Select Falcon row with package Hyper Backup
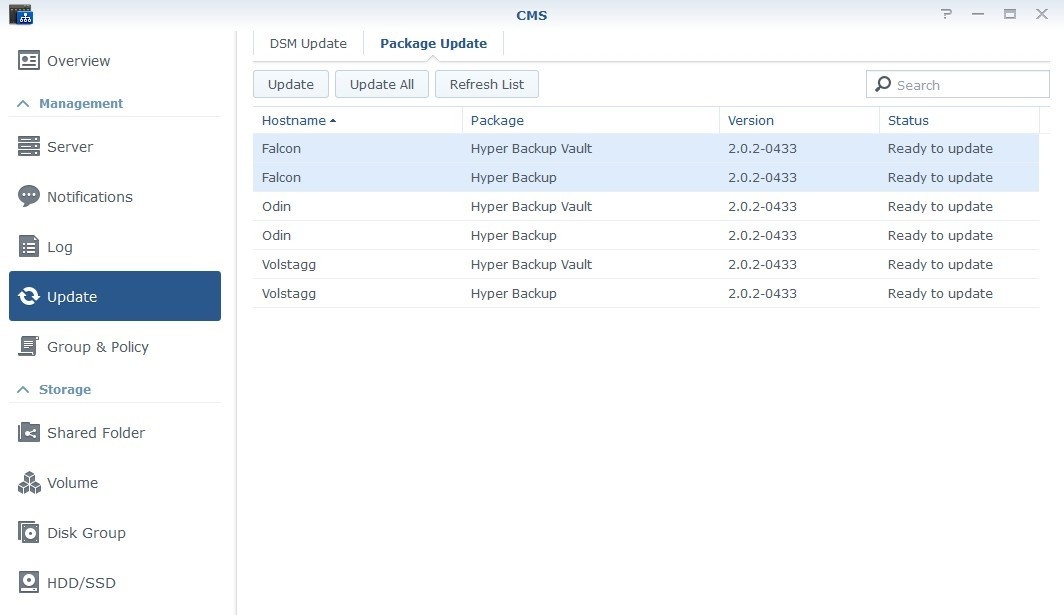The width and height of the screenshot is (1064, 615). (x=646, y=177)
